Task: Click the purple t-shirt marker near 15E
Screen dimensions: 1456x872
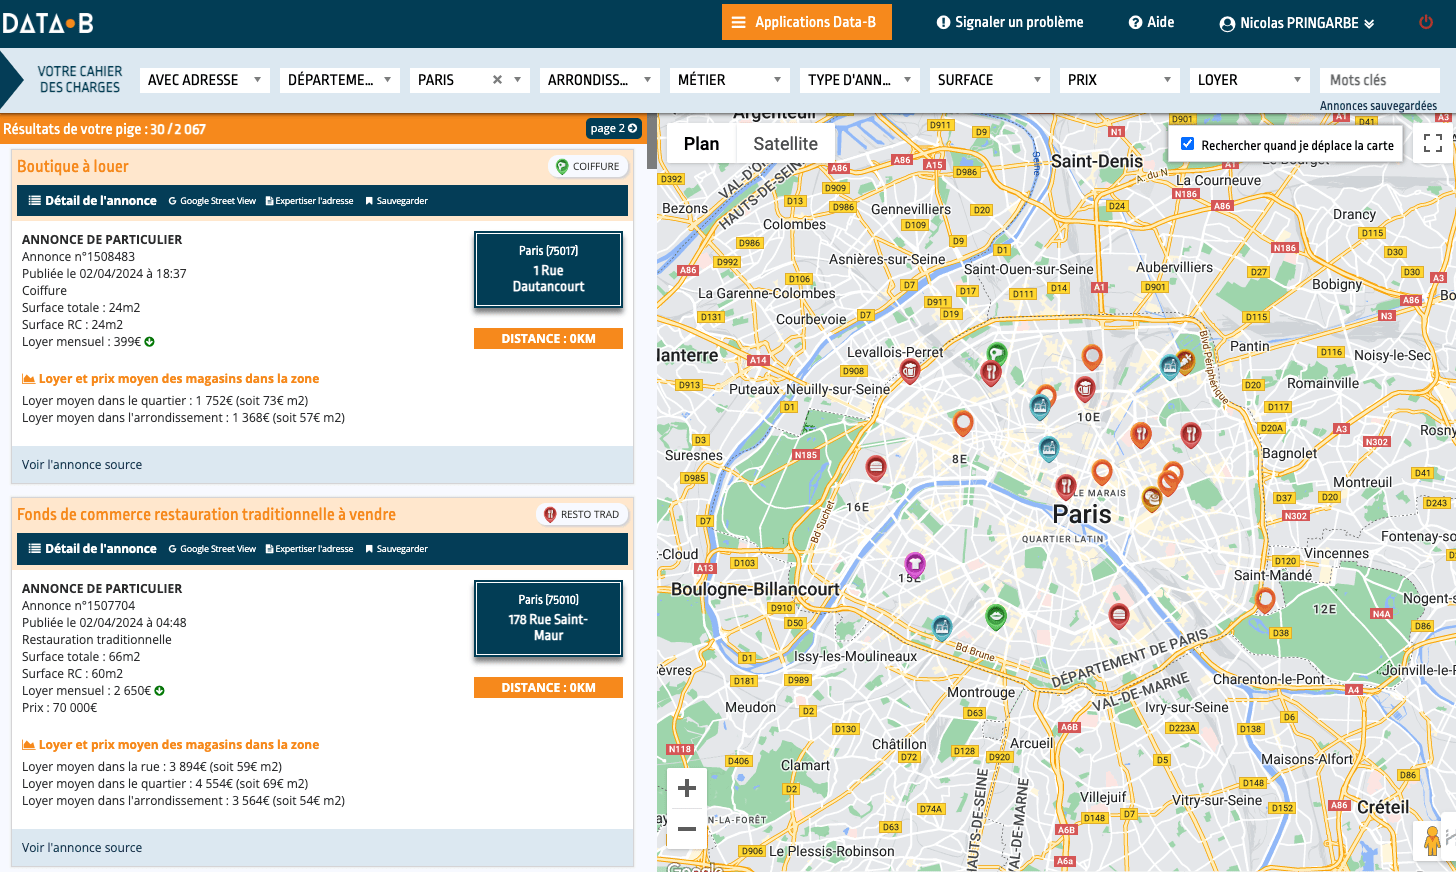Action: [914, 564]
